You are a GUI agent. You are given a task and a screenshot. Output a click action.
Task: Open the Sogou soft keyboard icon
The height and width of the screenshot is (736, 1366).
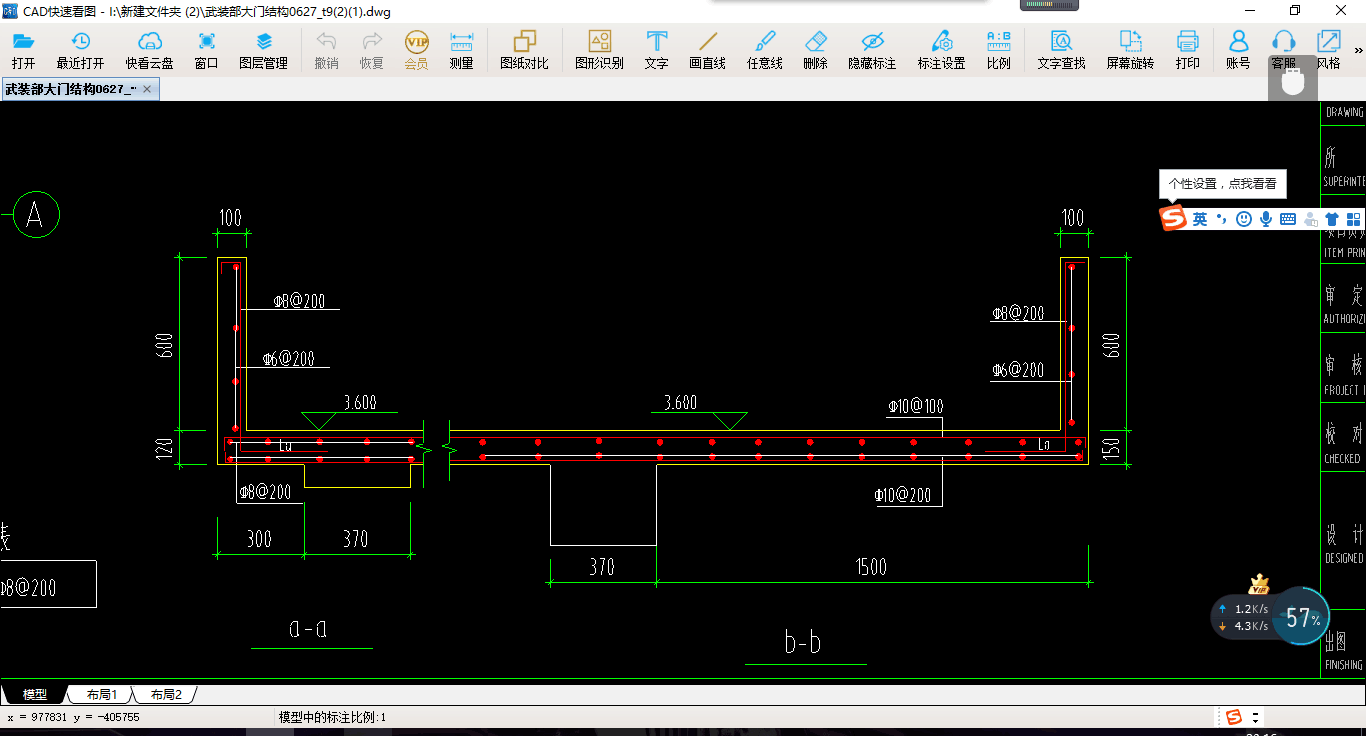1288,219
